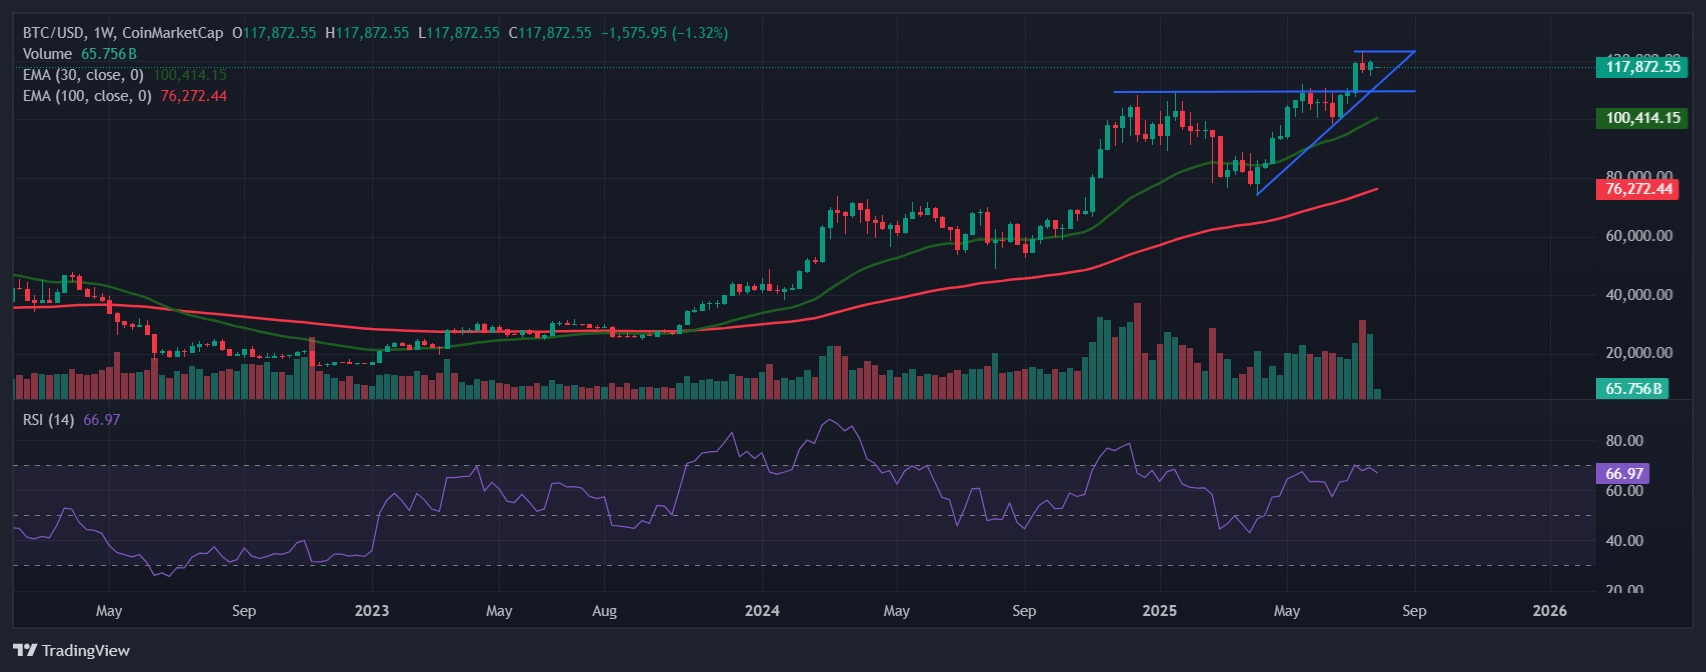The image size is (1706, 672).
Task: Click the red EMA 100 value 76,272.44 in legend
Action: pos(193,96)
